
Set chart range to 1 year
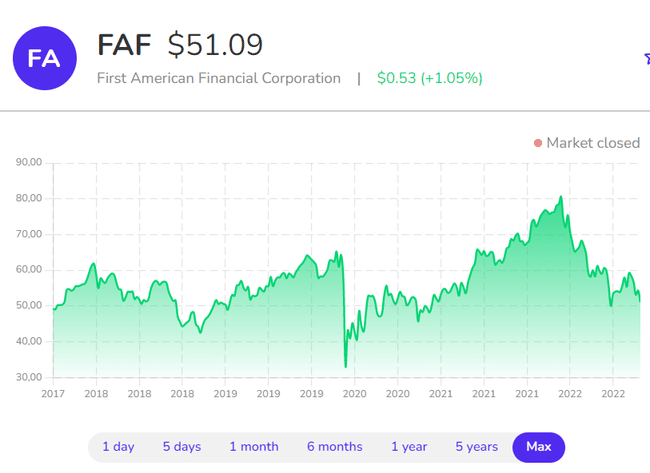[409, 447]
